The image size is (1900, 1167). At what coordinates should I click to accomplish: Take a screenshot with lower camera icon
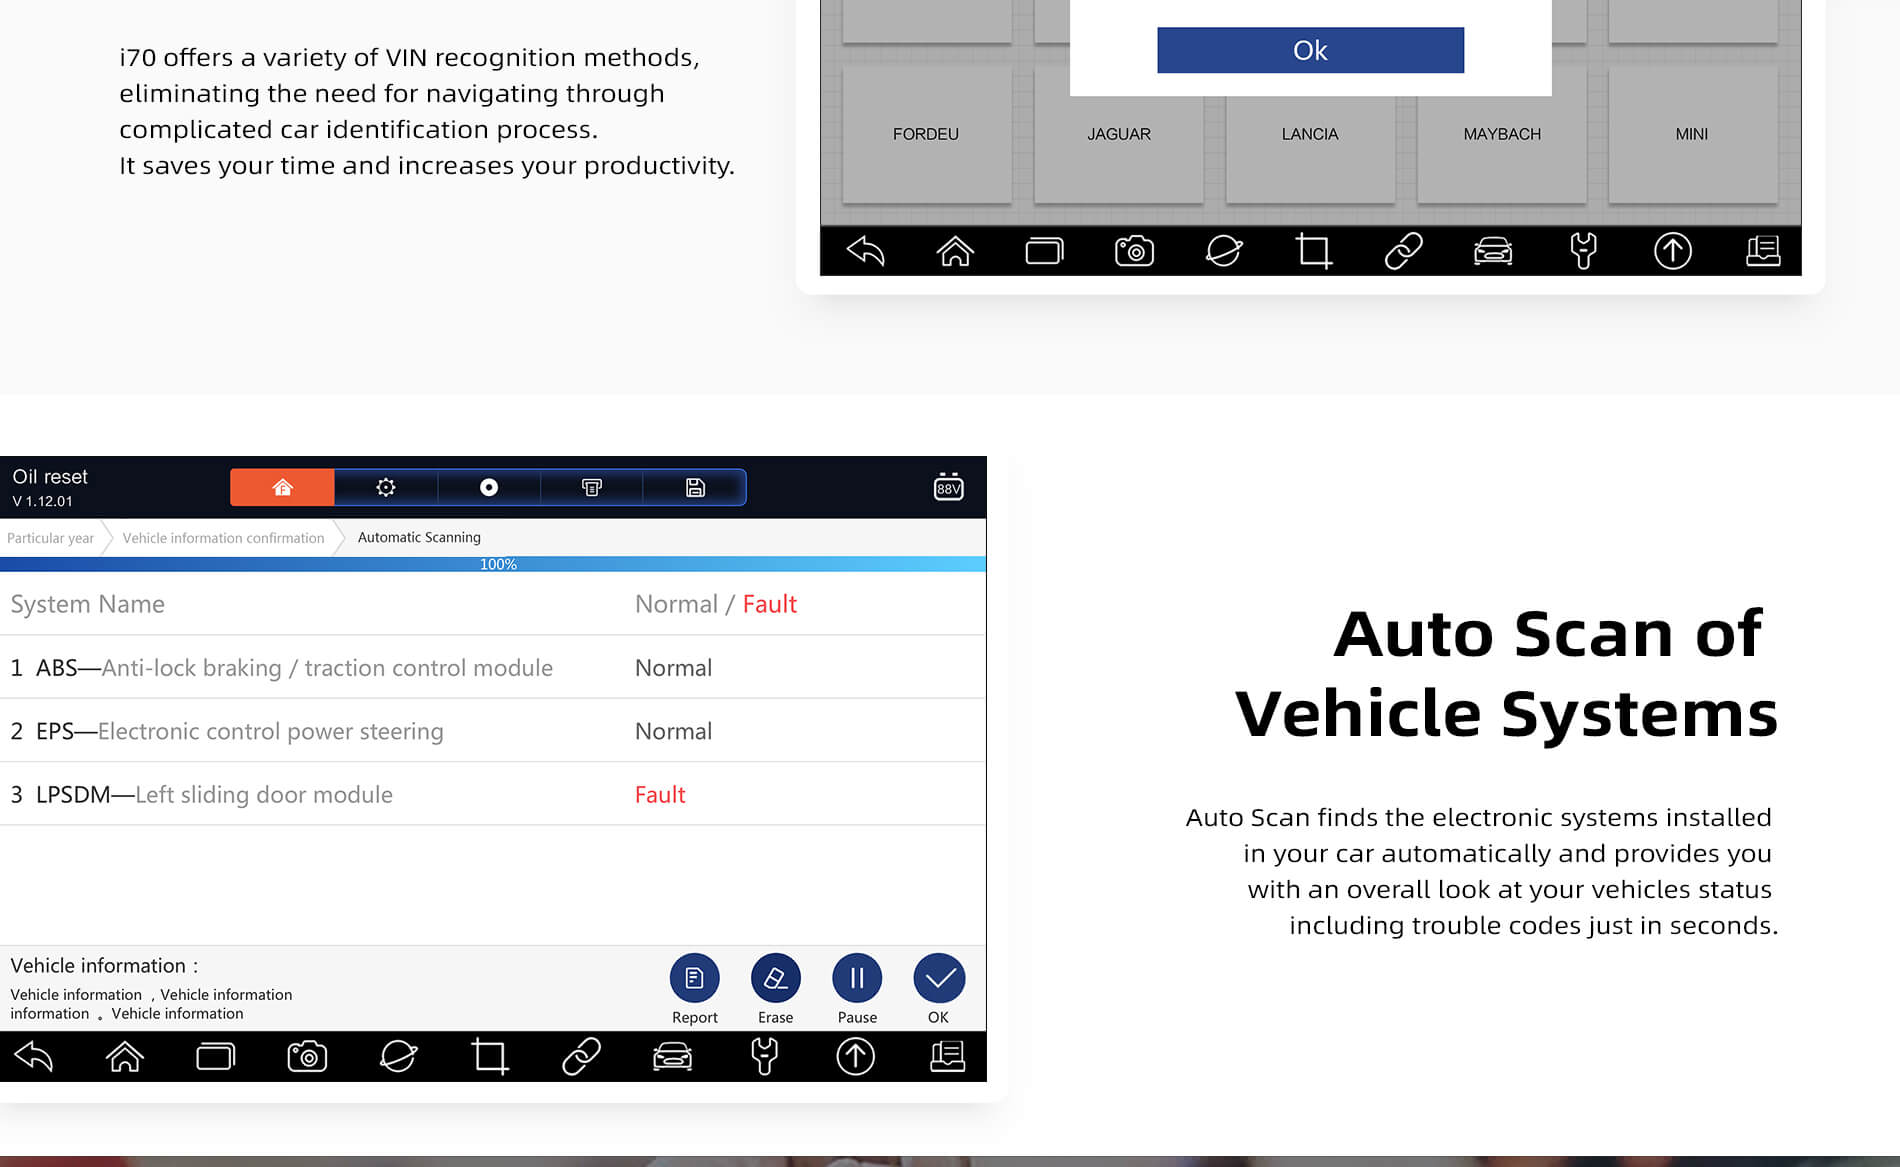pyautogui.click(x=307, y=1056)
